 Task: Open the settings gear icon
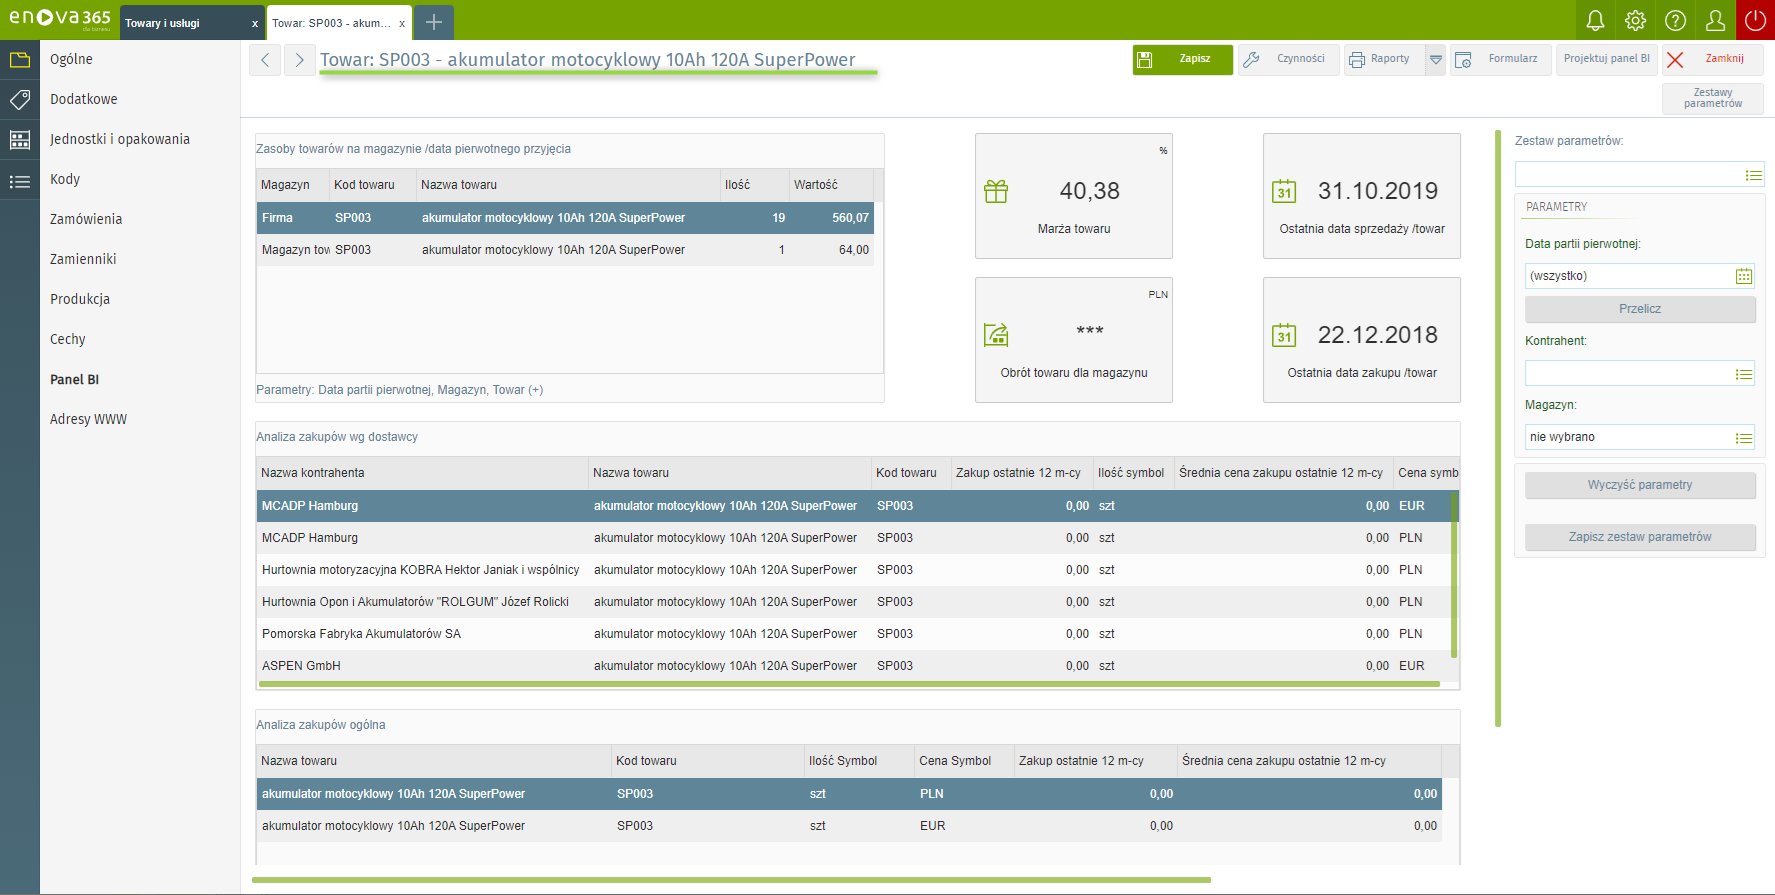tap(1635, 20)
